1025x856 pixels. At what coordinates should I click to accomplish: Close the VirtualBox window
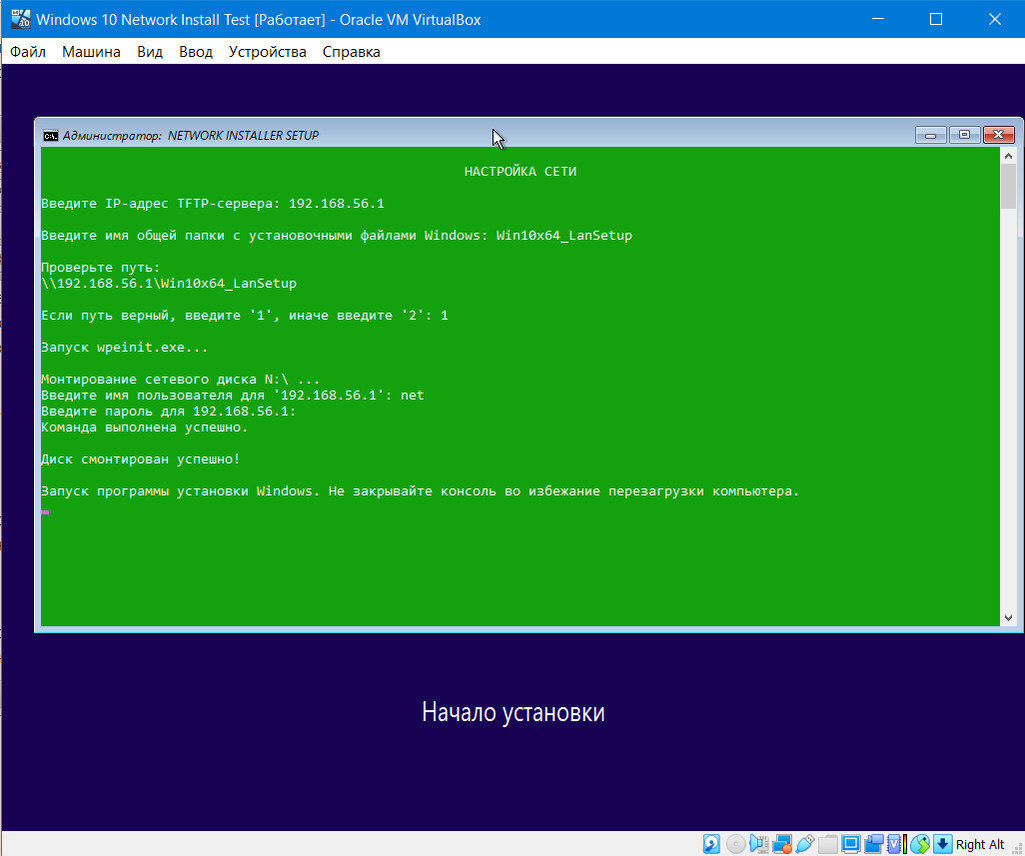click(x=994, y=19)
